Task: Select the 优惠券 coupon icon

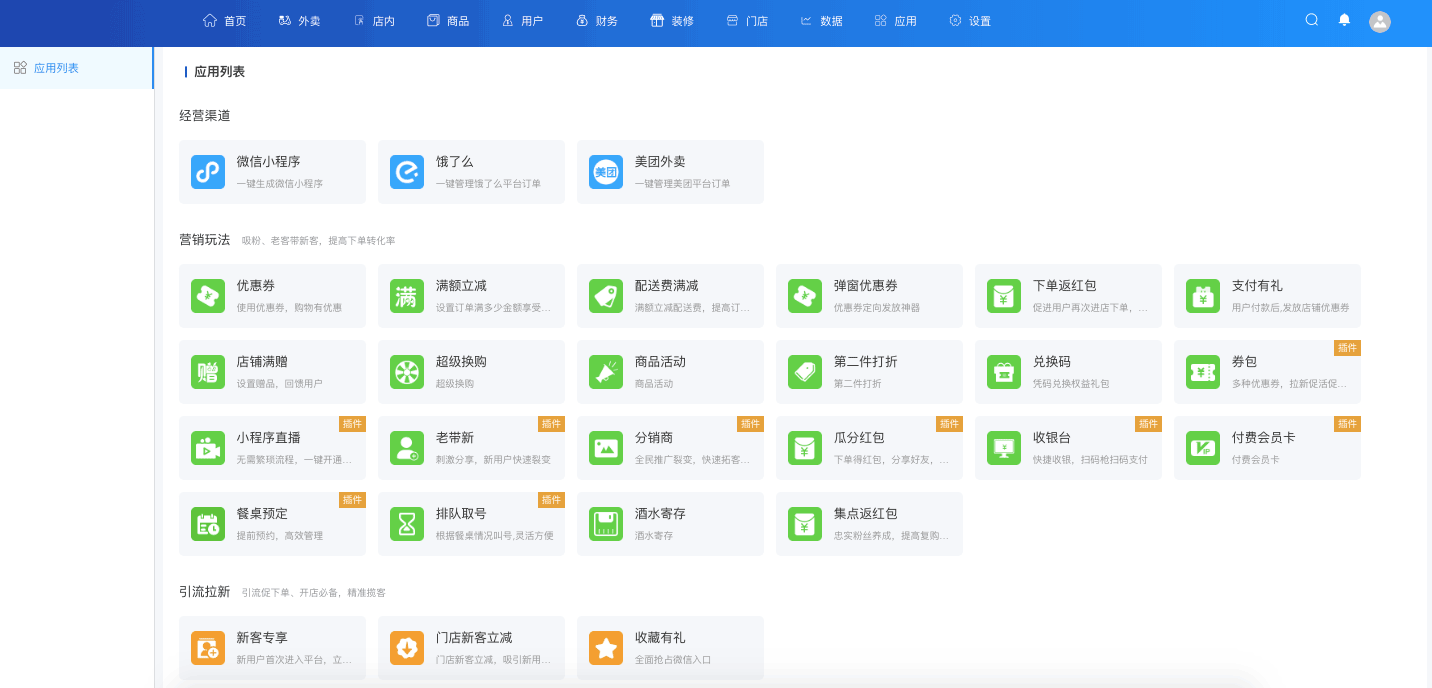Action: [207, 296]
